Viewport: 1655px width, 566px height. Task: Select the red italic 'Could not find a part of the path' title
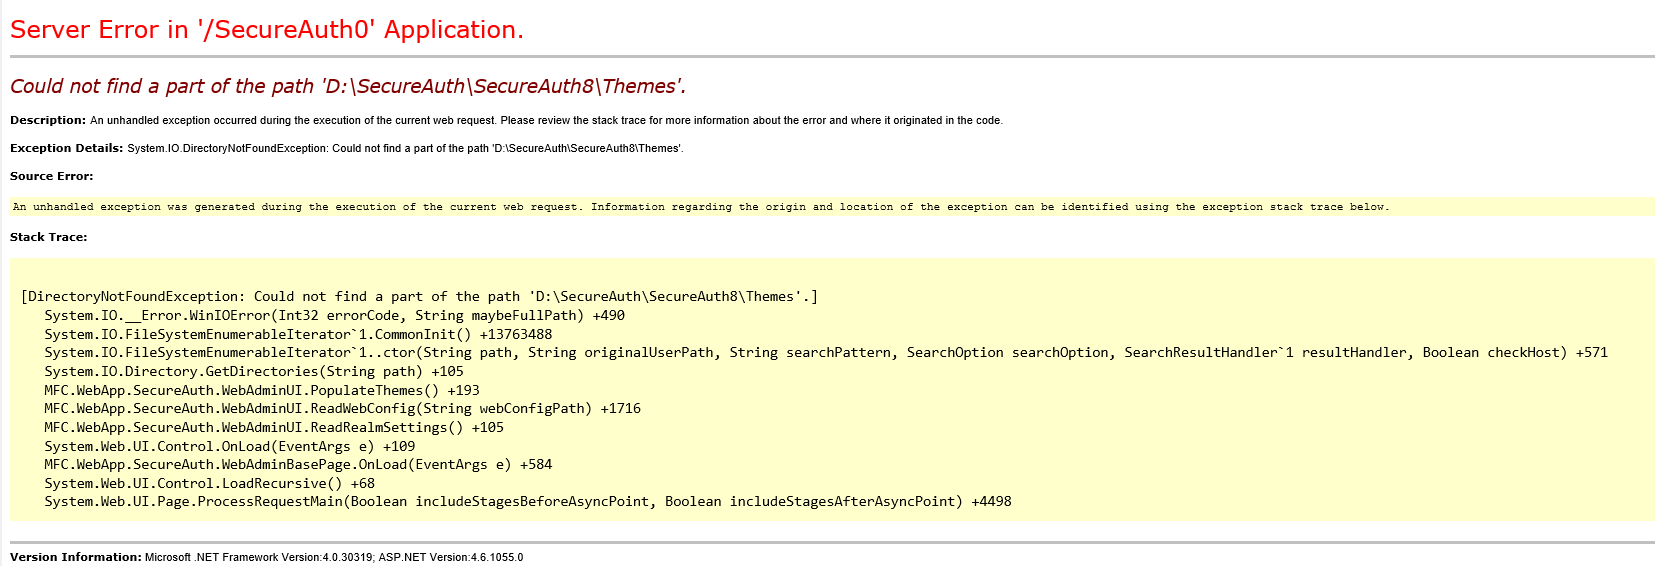(x=348, y=86)
